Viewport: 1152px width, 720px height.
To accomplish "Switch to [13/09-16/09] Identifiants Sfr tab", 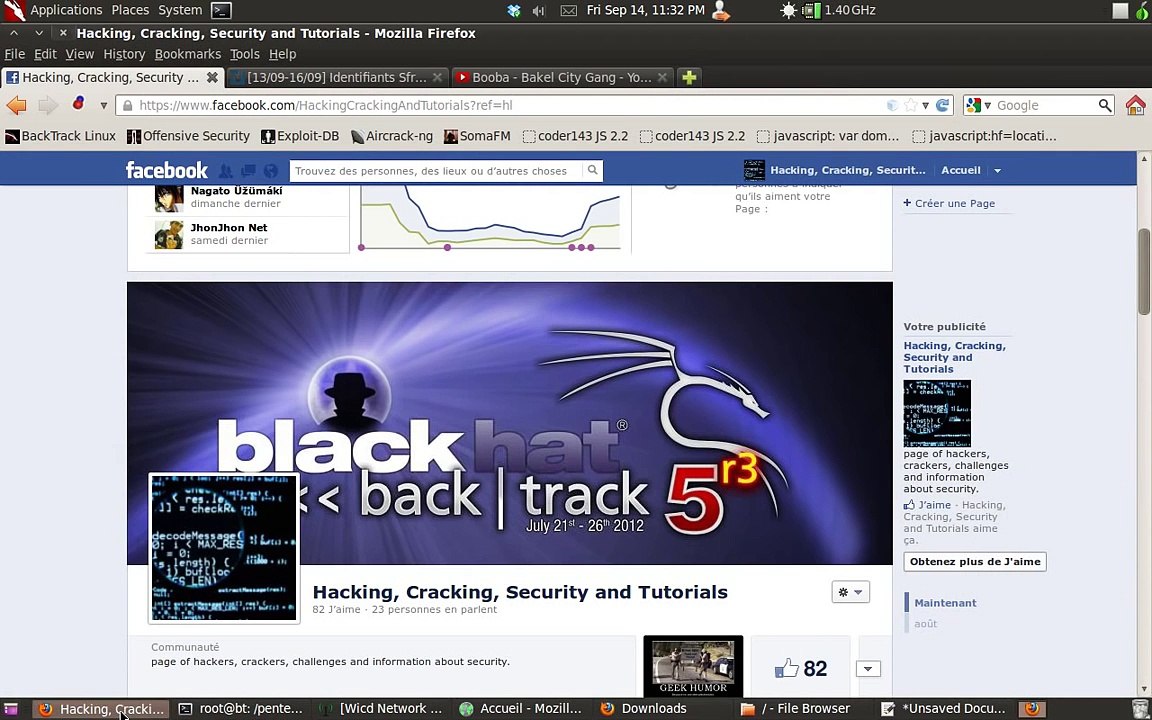I will click(x=336, y=77).
